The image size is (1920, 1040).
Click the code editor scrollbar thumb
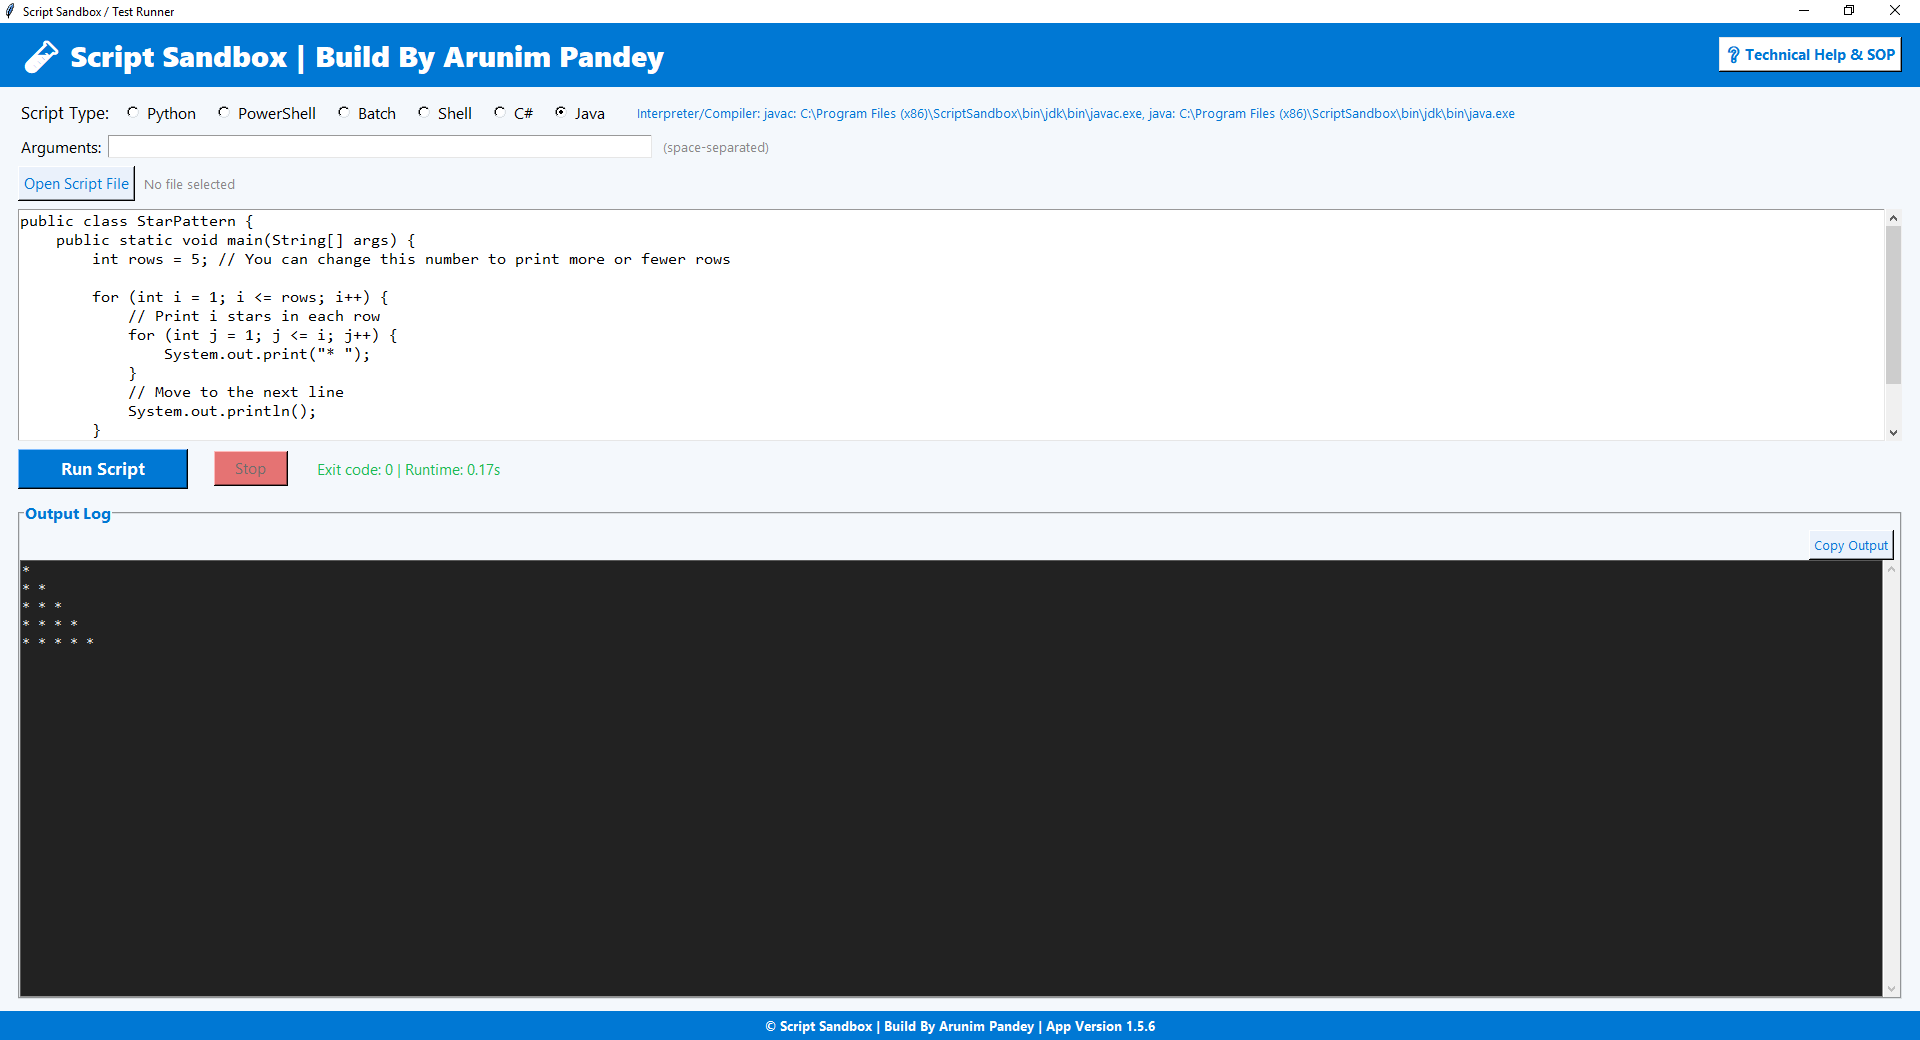click(x=1893, y=305)
